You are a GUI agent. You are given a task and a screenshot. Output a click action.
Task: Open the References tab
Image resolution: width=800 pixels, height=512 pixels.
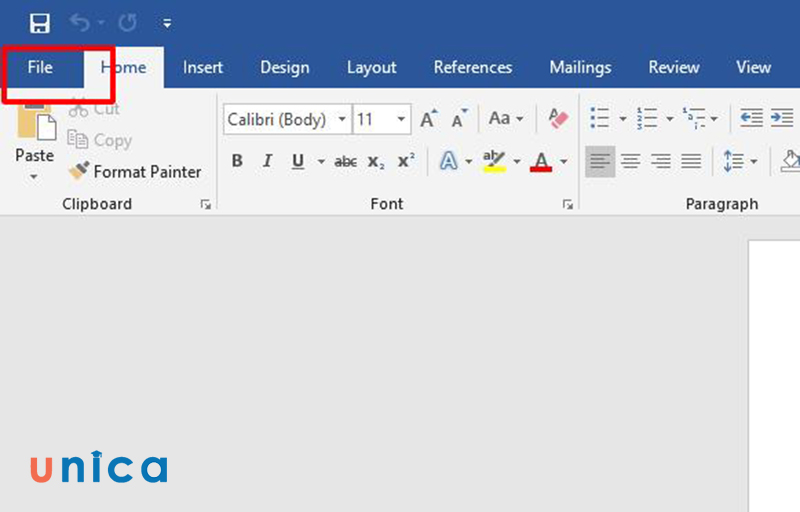tap(473, 67)
